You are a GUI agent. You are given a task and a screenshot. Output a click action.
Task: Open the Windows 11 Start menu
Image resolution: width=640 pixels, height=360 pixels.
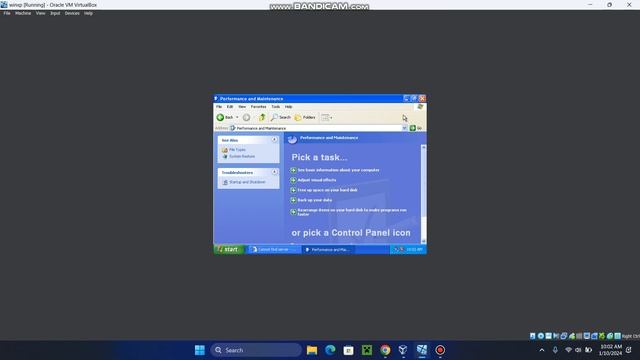(200, 350)
